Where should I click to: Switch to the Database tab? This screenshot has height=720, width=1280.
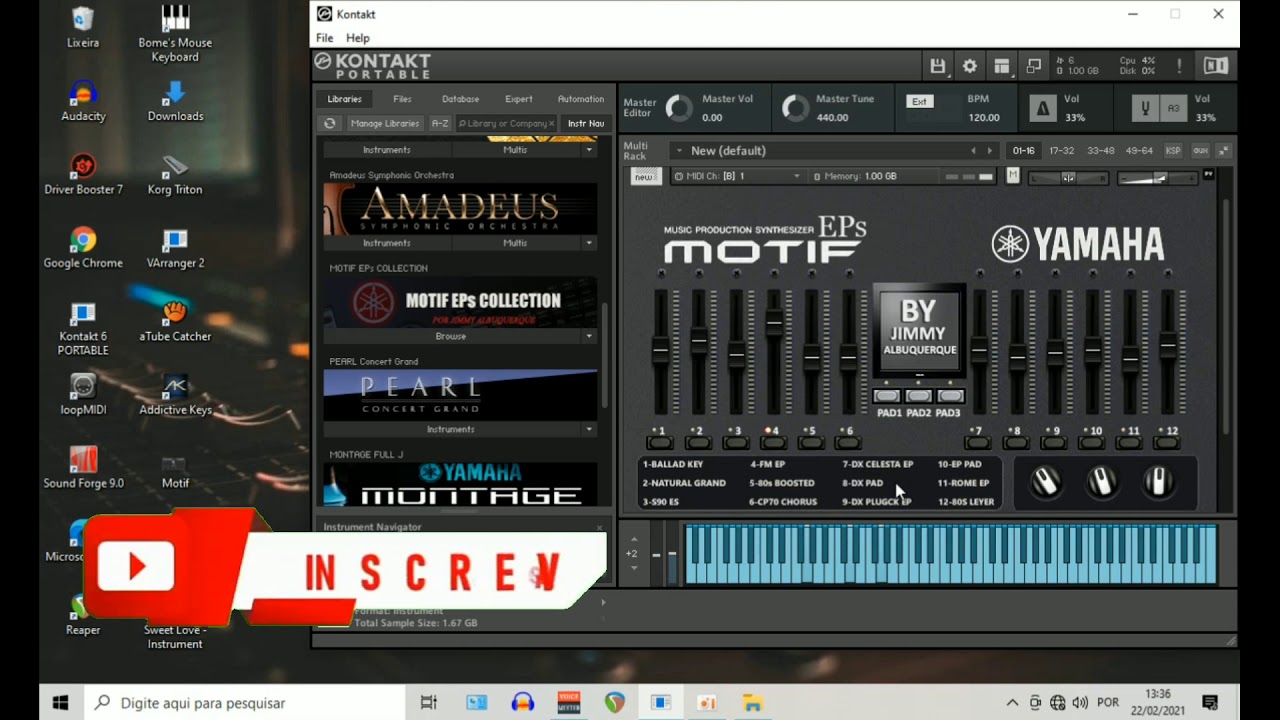(x=460, y=99)
